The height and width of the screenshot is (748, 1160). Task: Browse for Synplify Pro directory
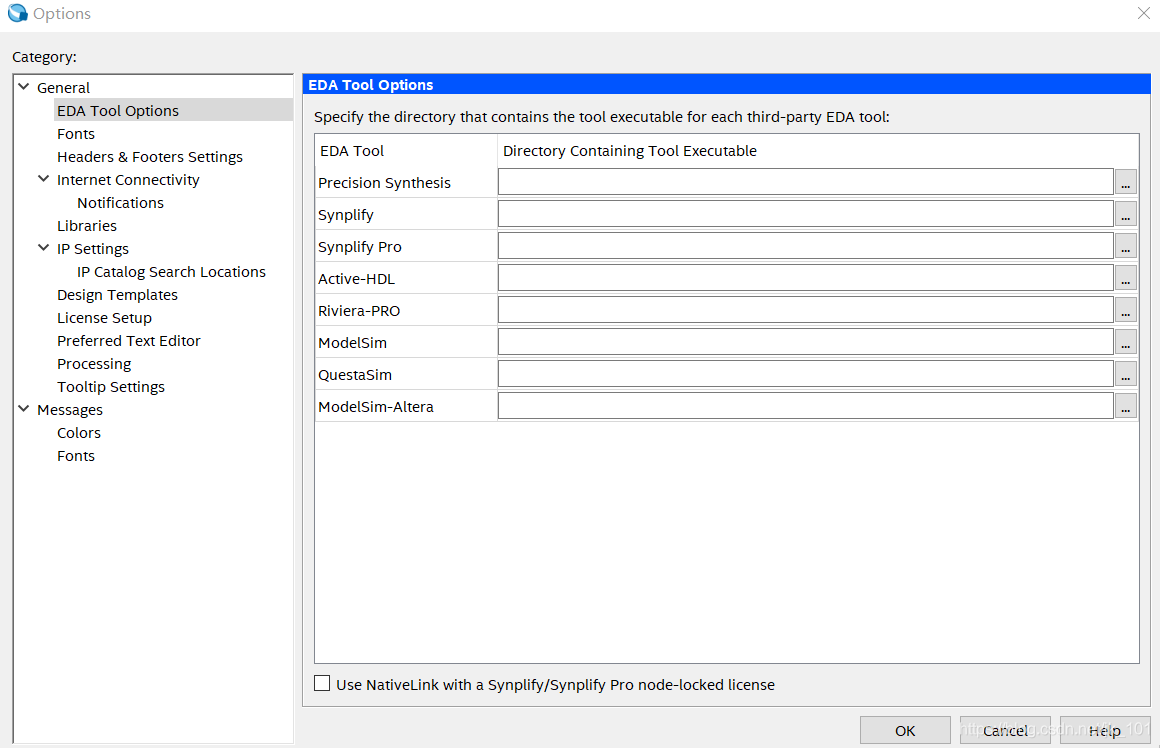1125,246
